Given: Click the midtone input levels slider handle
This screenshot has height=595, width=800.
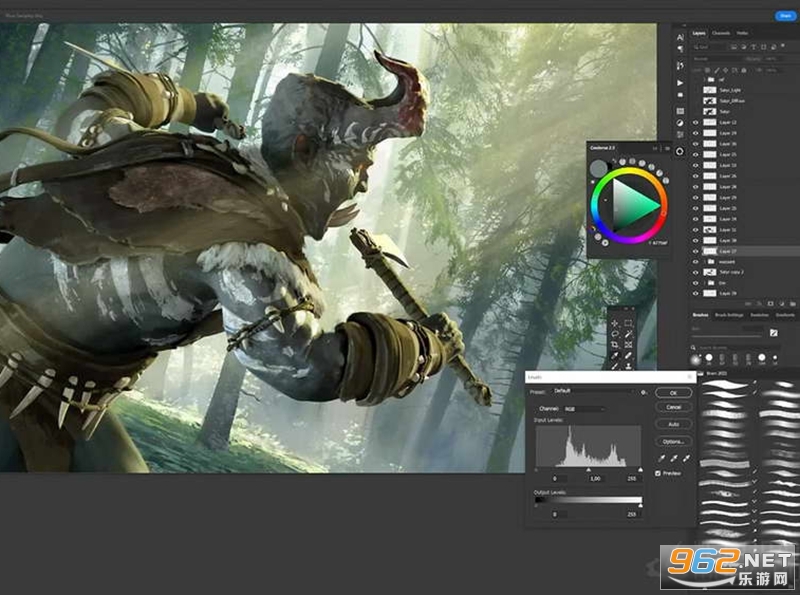Looking at the screenshot, I should (588, 469).
